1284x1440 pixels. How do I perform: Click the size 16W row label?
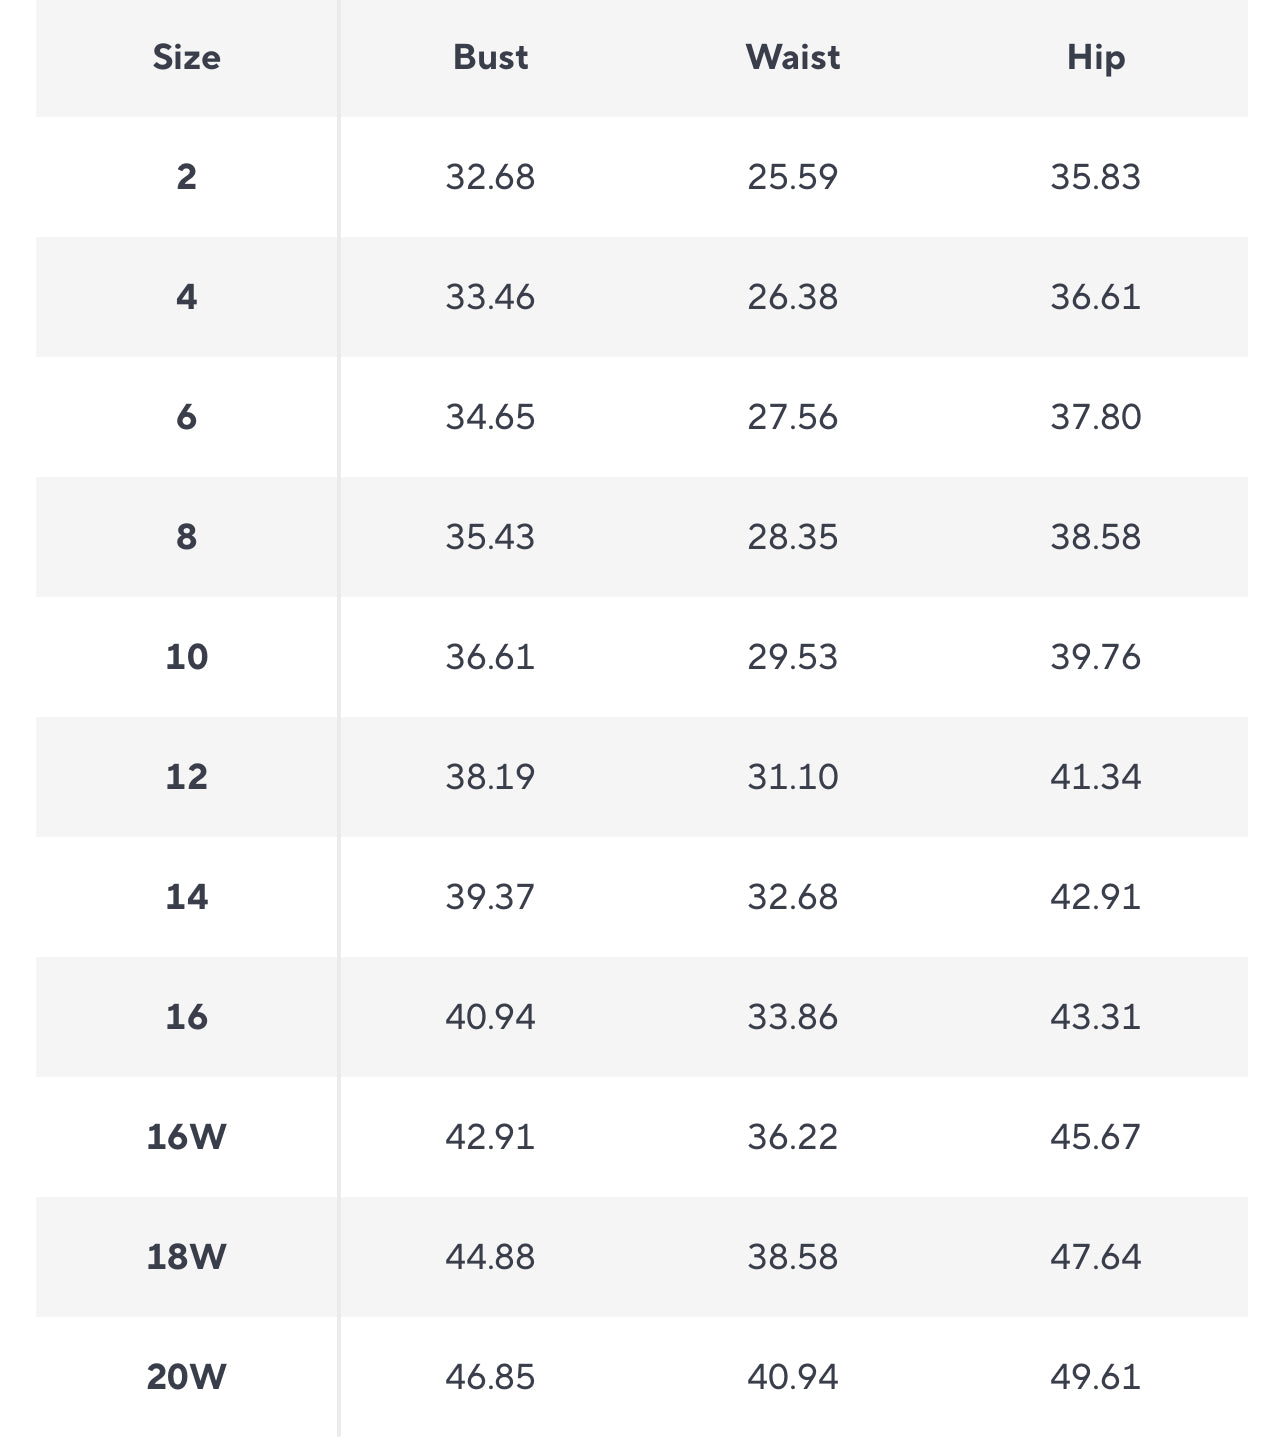coord(187,1137)
